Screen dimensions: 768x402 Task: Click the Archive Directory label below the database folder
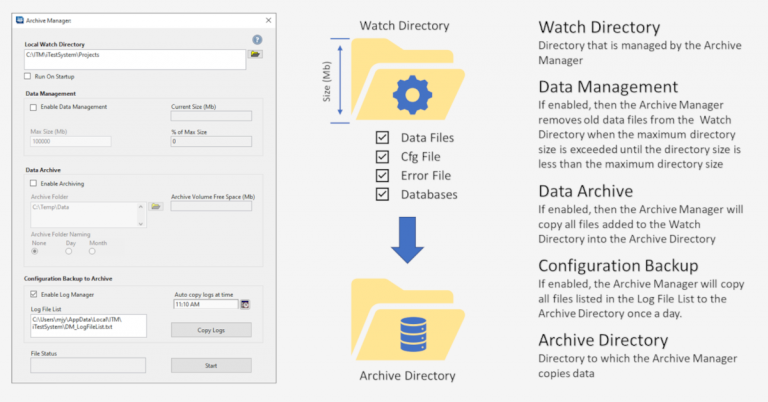click(x=408, y=376)
